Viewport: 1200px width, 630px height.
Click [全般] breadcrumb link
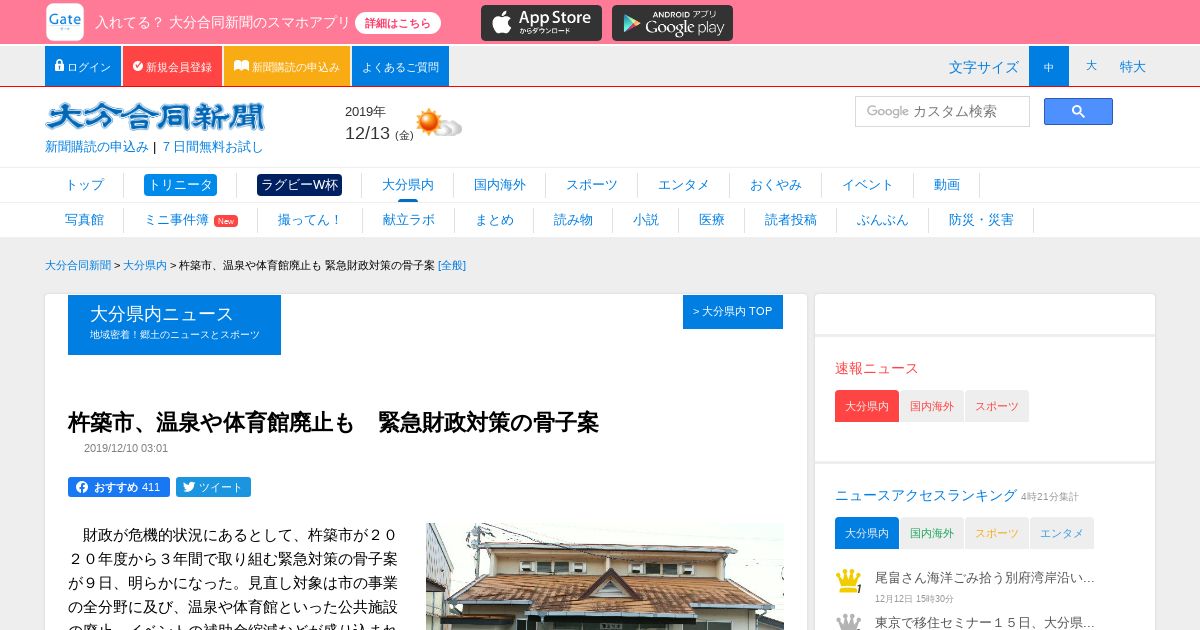[x=452, y=265]
